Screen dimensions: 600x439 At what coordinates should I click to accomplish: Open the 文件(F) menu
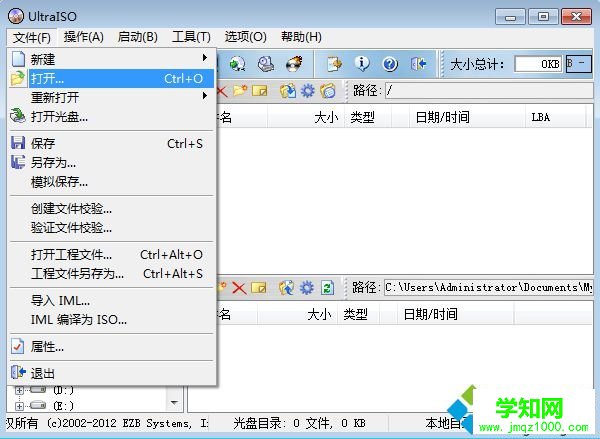32,38
